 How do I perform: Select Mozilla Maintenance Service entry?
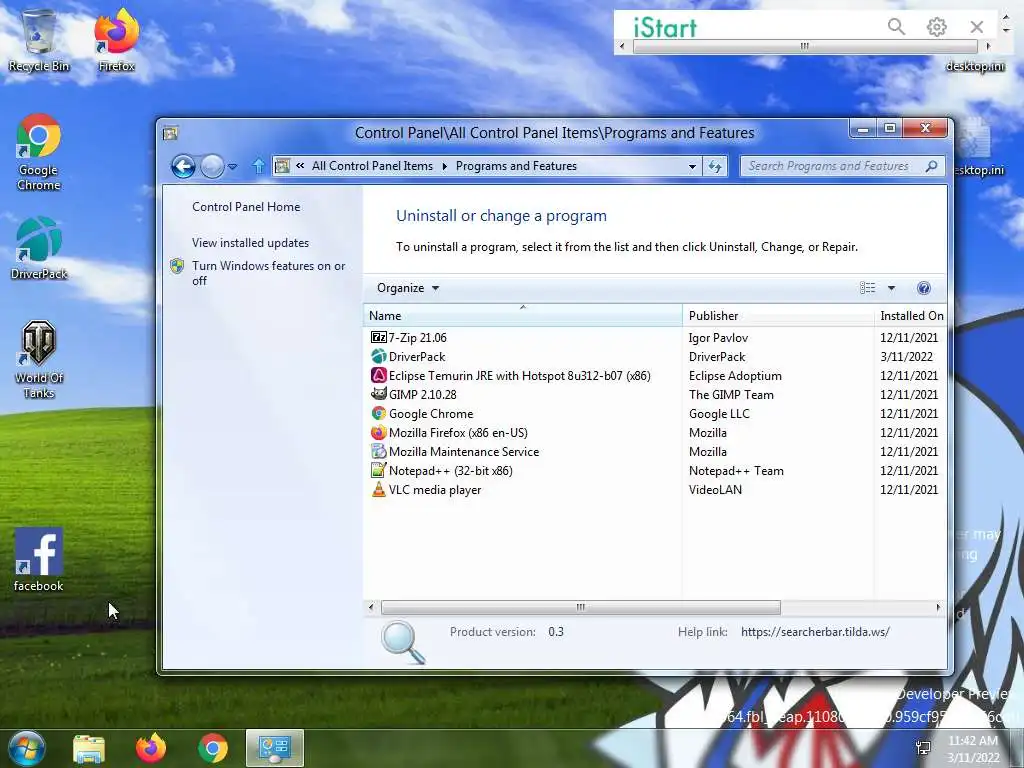coord(655,451)
